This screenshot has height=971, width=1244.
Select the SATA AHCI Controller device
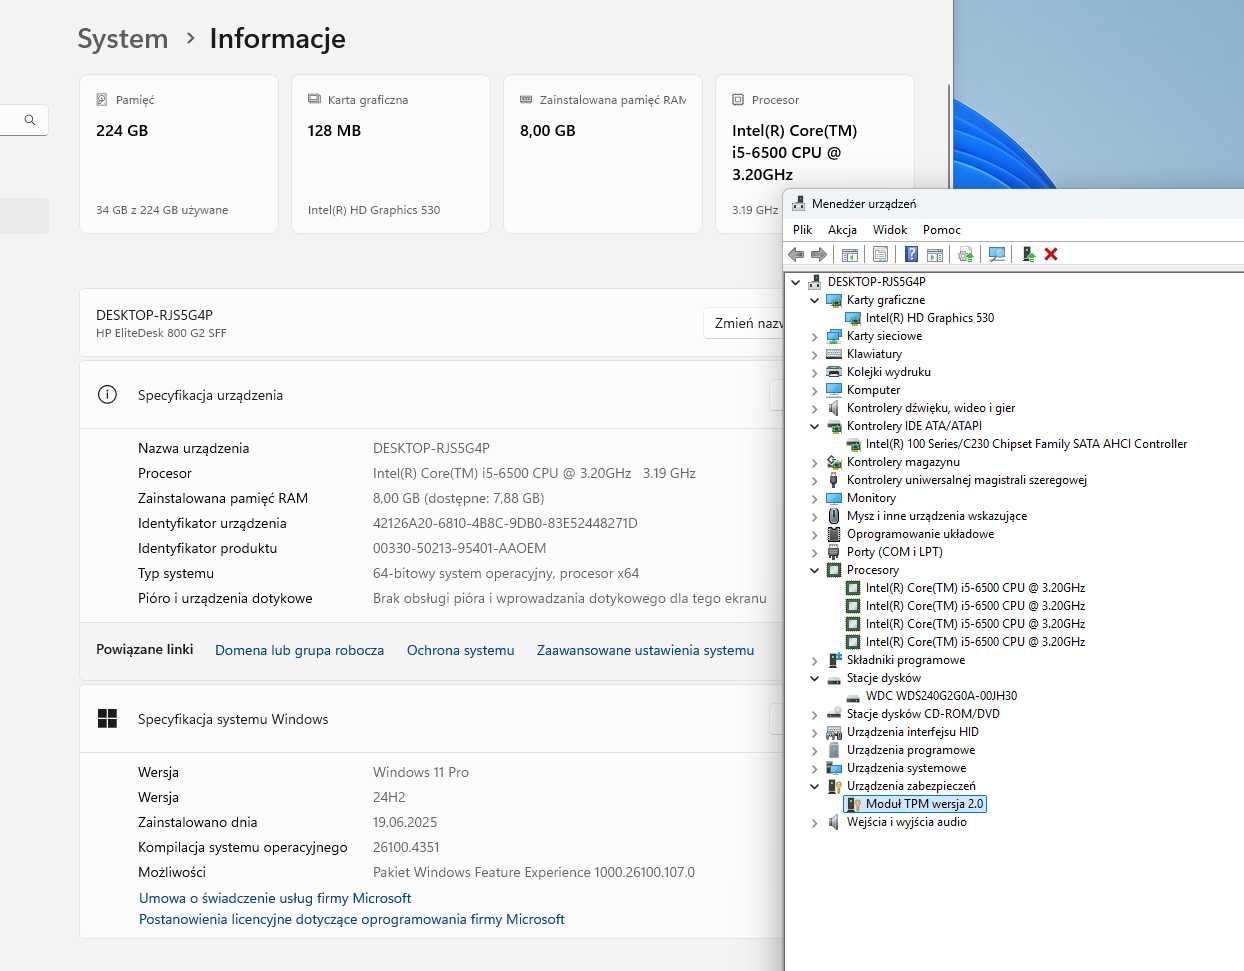coord(1026,444)
